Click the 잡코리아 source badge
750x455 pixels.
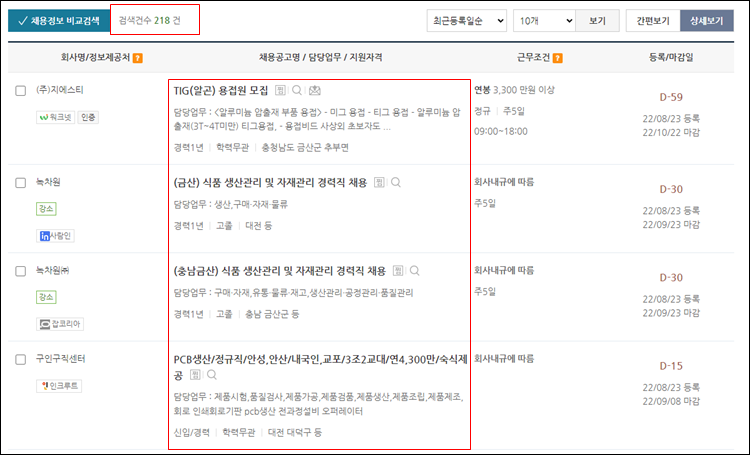(60, 324)
